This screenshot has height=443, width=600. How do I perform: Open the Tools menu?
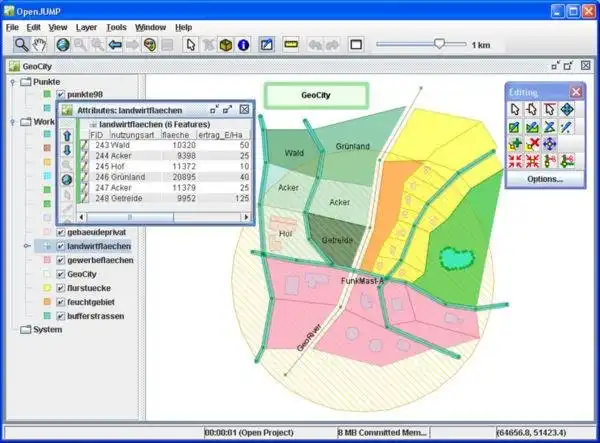pyautogui.click(x=116, y=27)
